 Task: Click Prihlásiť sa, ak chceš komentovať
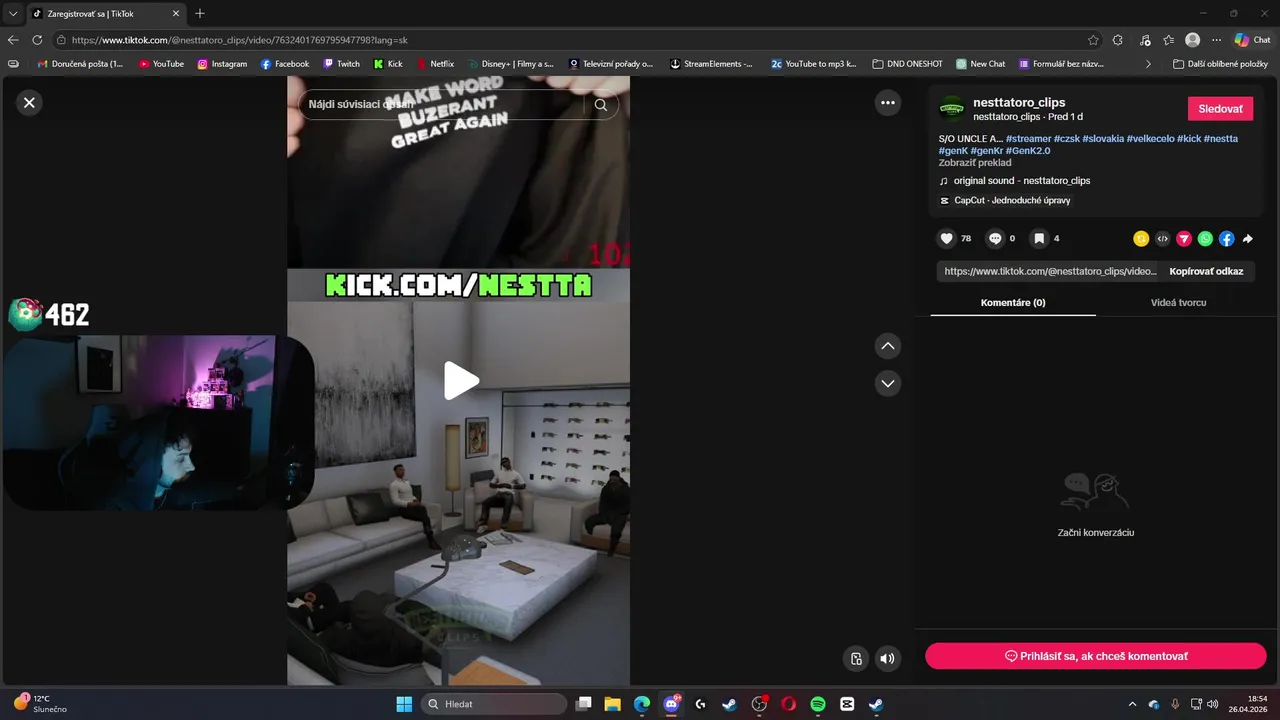click(x=1096, y=656)
